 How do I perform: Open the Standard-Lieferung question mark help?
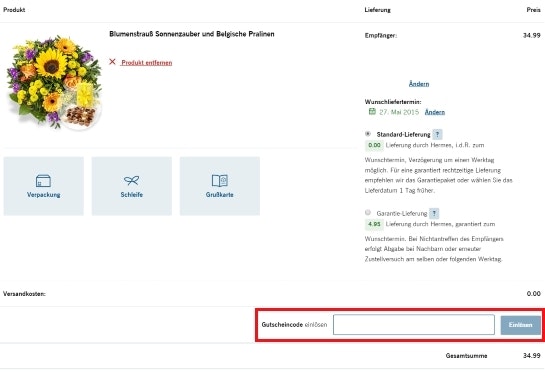[438, 134]
